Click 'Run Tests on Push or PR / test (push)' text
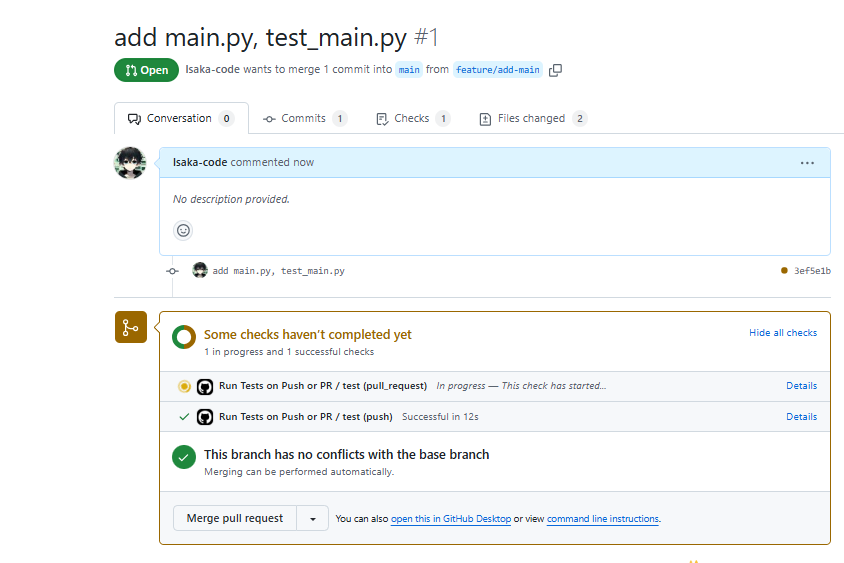844x563 pixels. pos(306,417)
